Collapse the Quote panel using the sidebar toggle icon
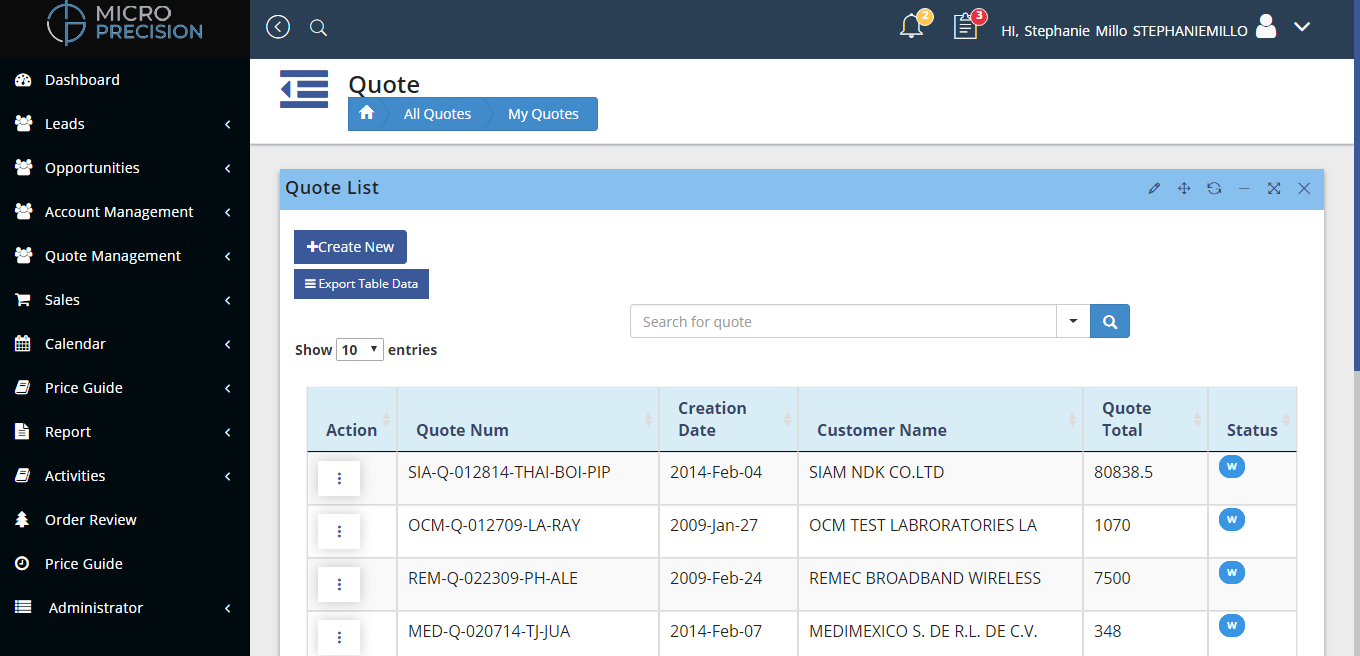The image size is (1360, 656). point(304,89)
